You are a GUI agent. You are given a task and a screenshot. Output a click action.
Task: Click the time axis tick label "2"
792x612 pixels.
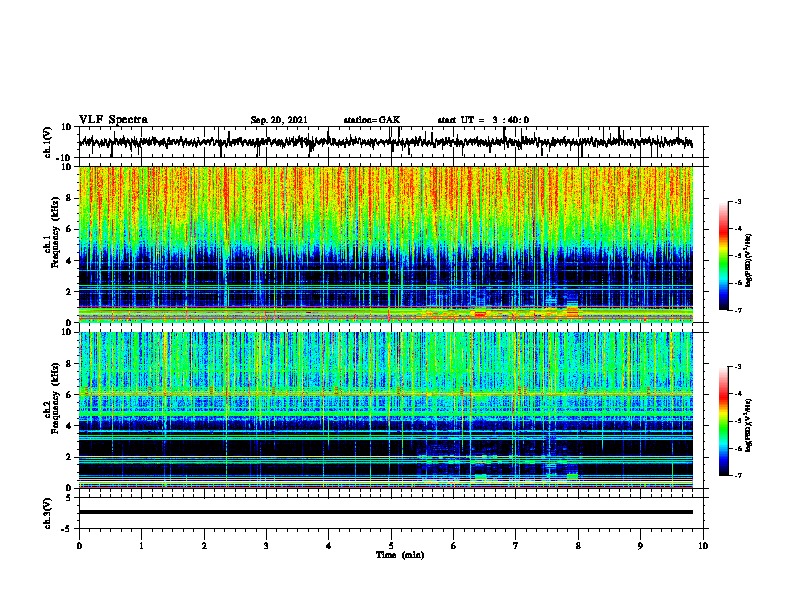point(204,546)
